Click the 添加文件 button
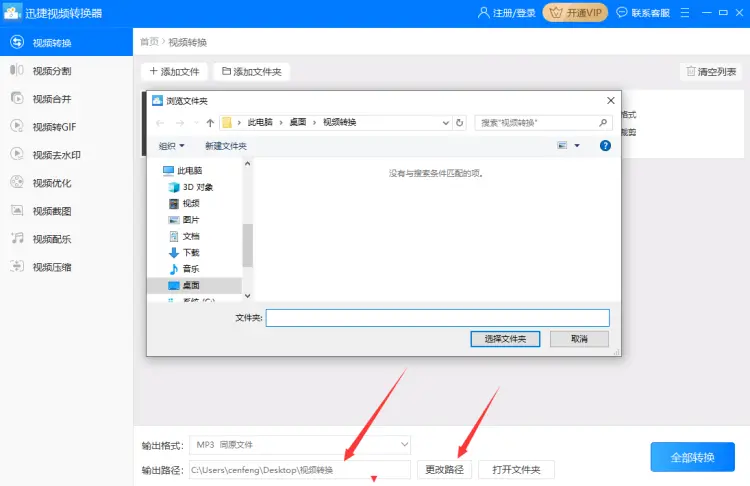The image size is (750, 486). [175, 72]
